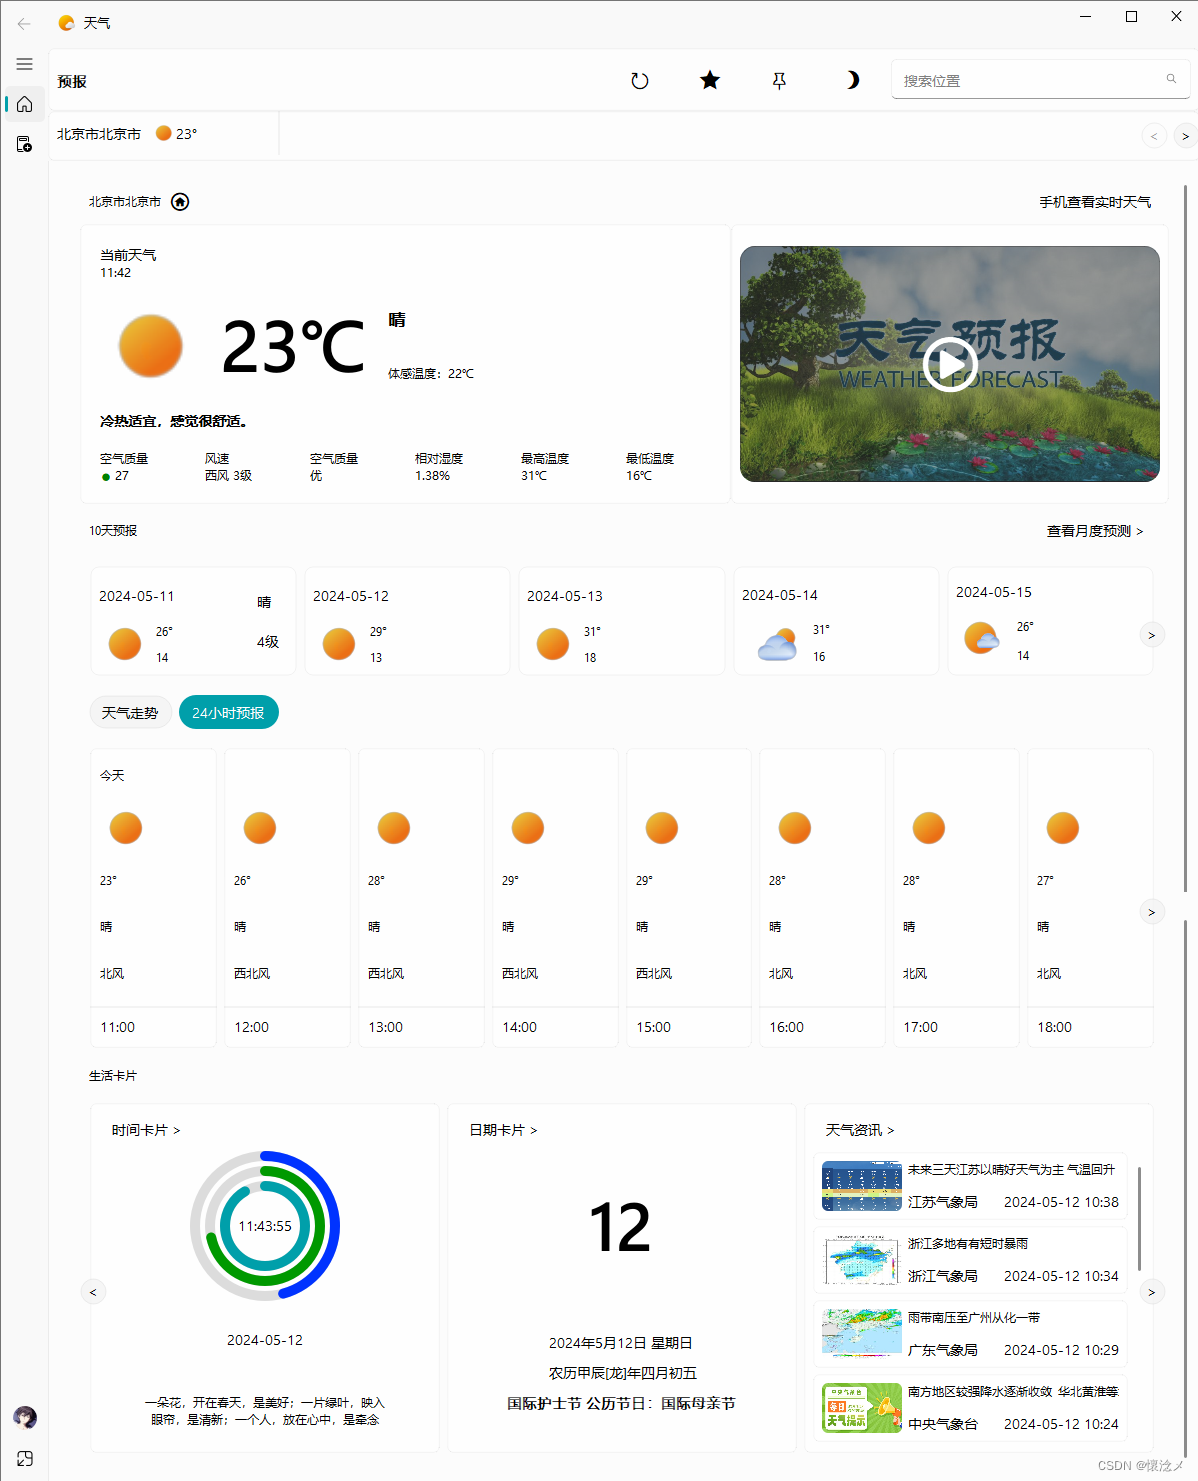
Task: Click the pin icon in the toolbar
Action: click(x=779, y=80)
